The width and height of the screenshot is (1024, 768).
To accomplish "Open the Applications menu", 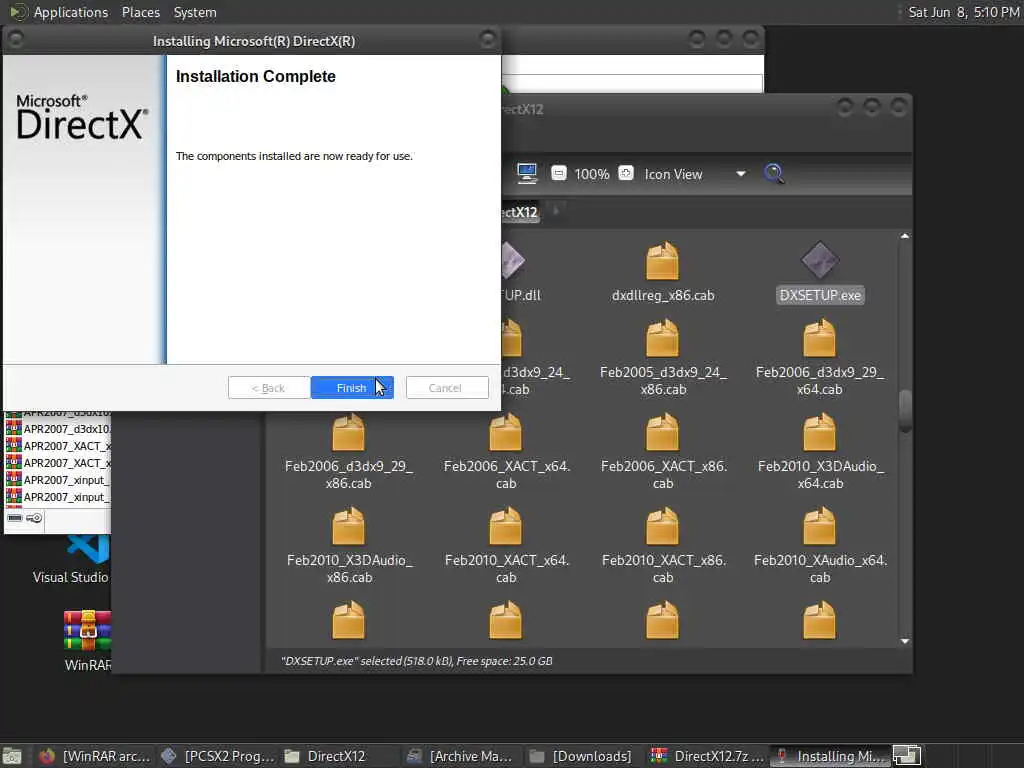I will click(x=71, y=12).
